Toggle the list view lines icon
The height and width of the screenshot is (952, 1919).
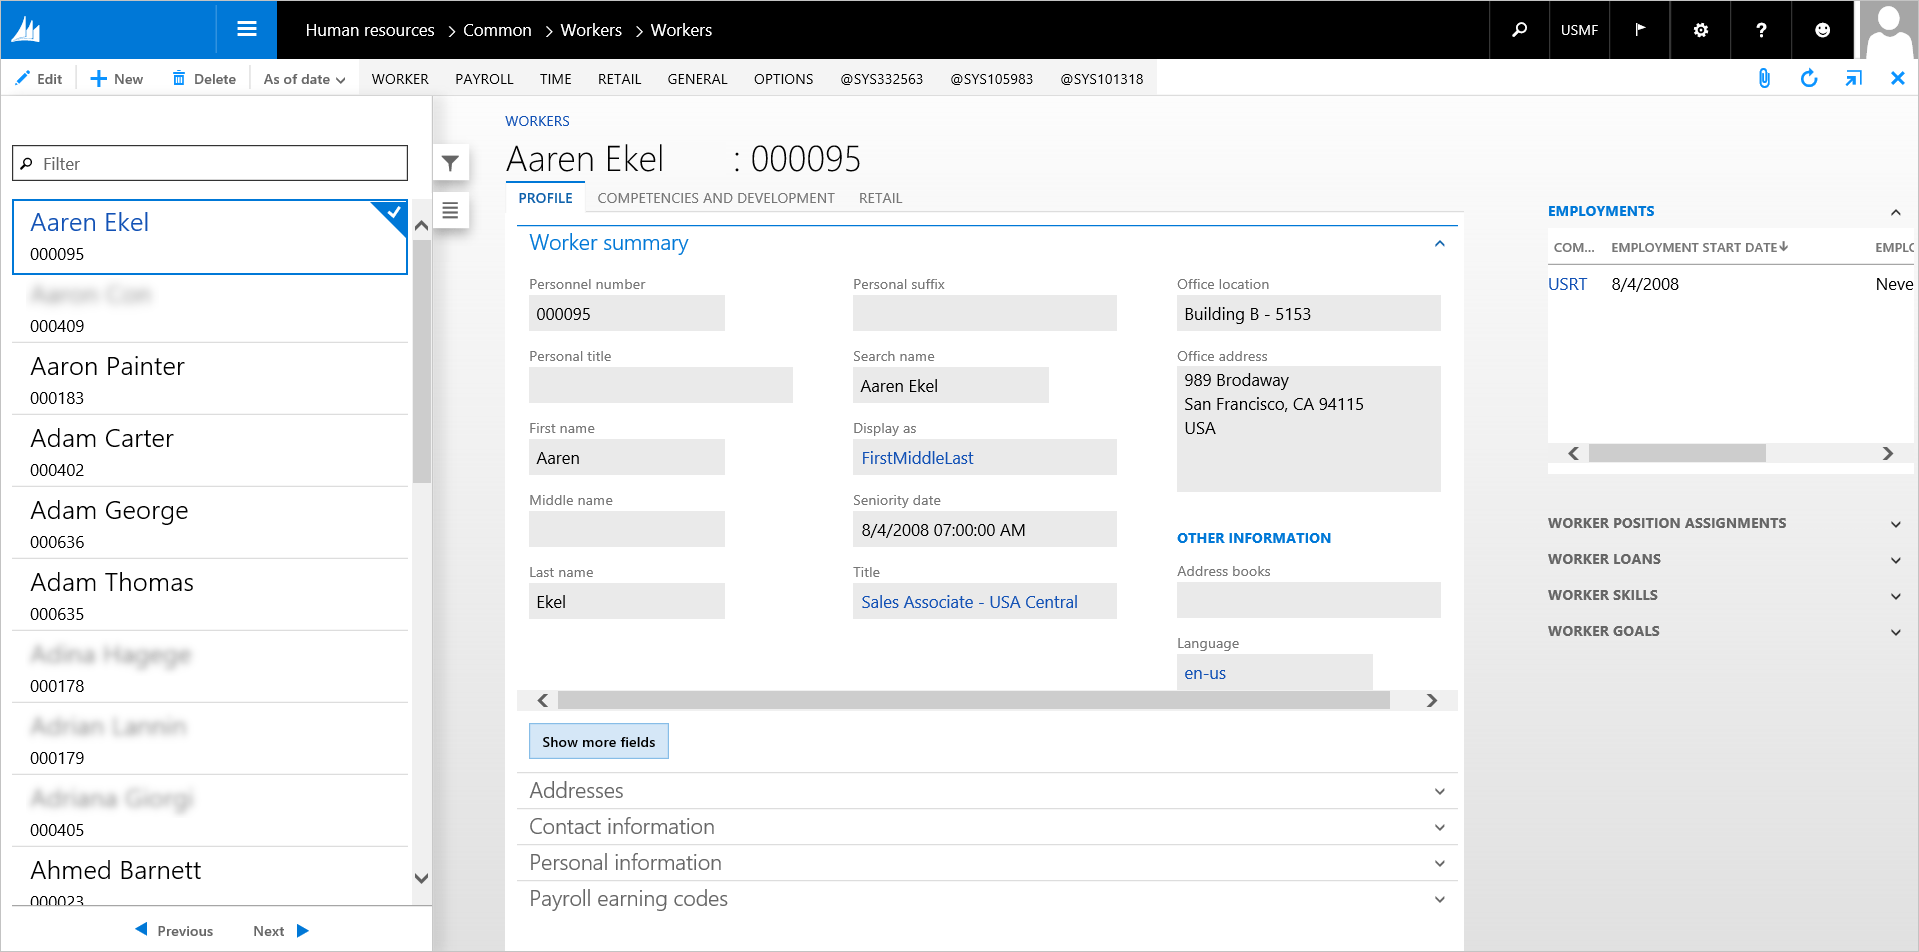click(450, 210)
